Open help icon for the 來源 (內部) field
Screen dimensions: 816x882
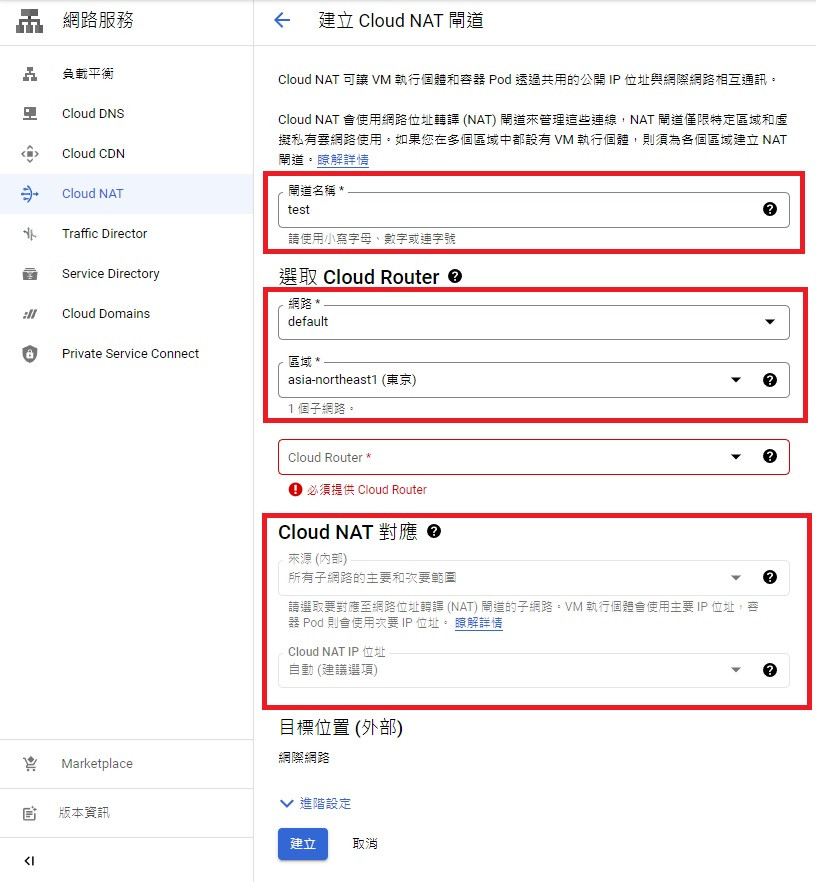[x=770, y=577]
